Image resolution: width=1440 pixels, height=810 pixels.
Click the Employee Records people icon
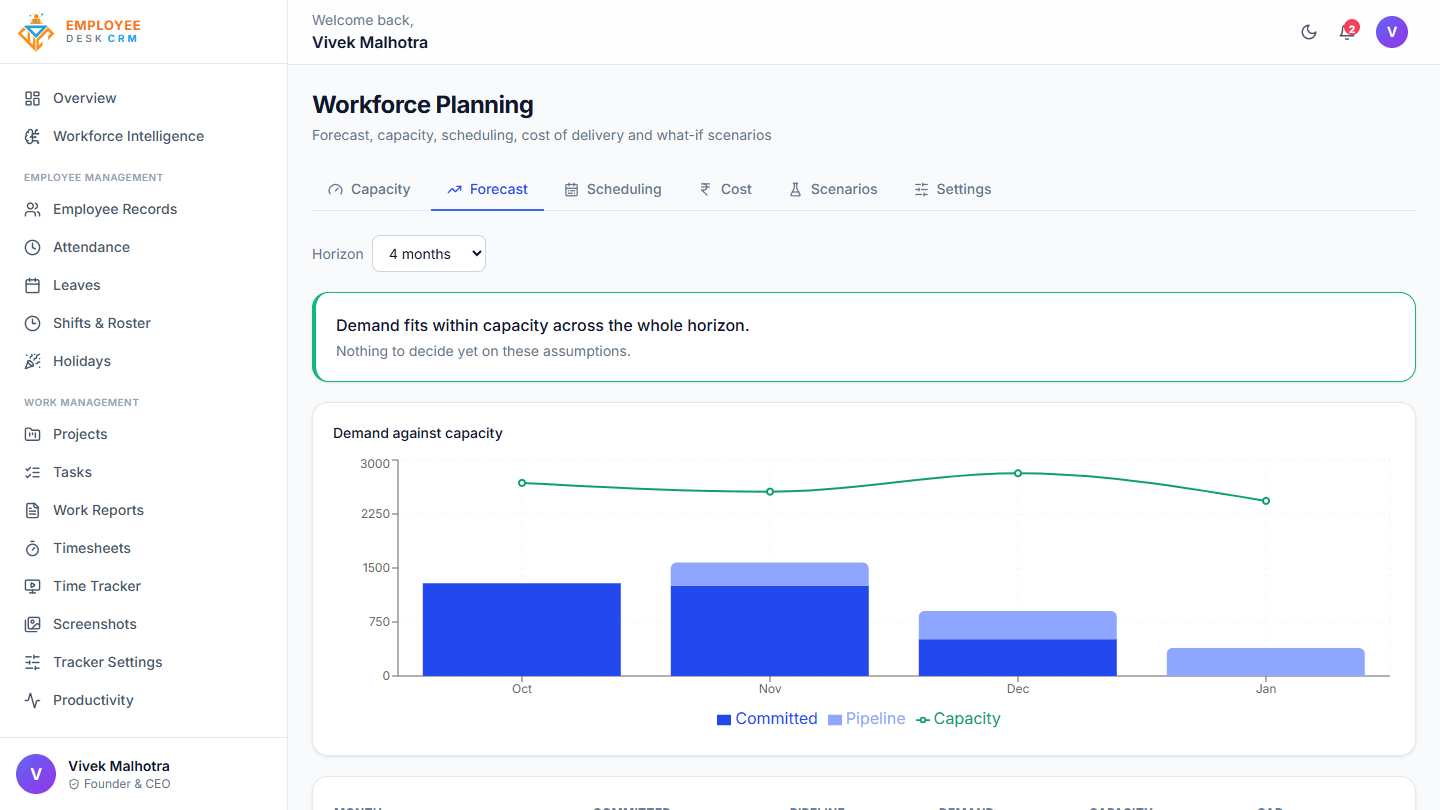33,209
